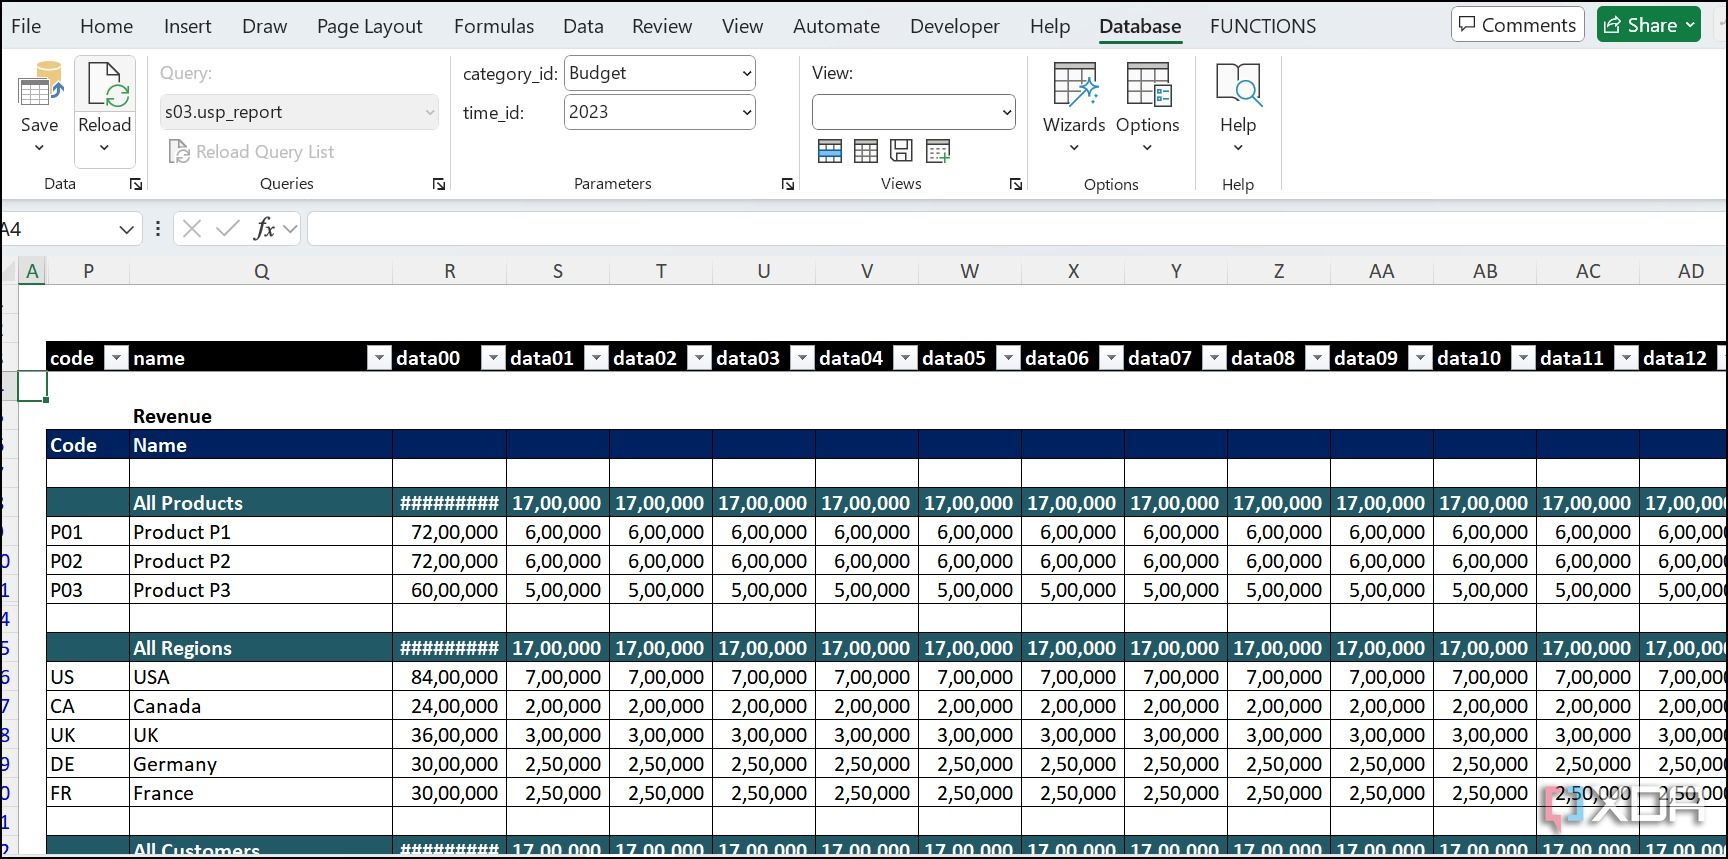This screenshot has width=1728, height=859.
Task: Expand the formula bar fx chevron
Action: point(290,229)
